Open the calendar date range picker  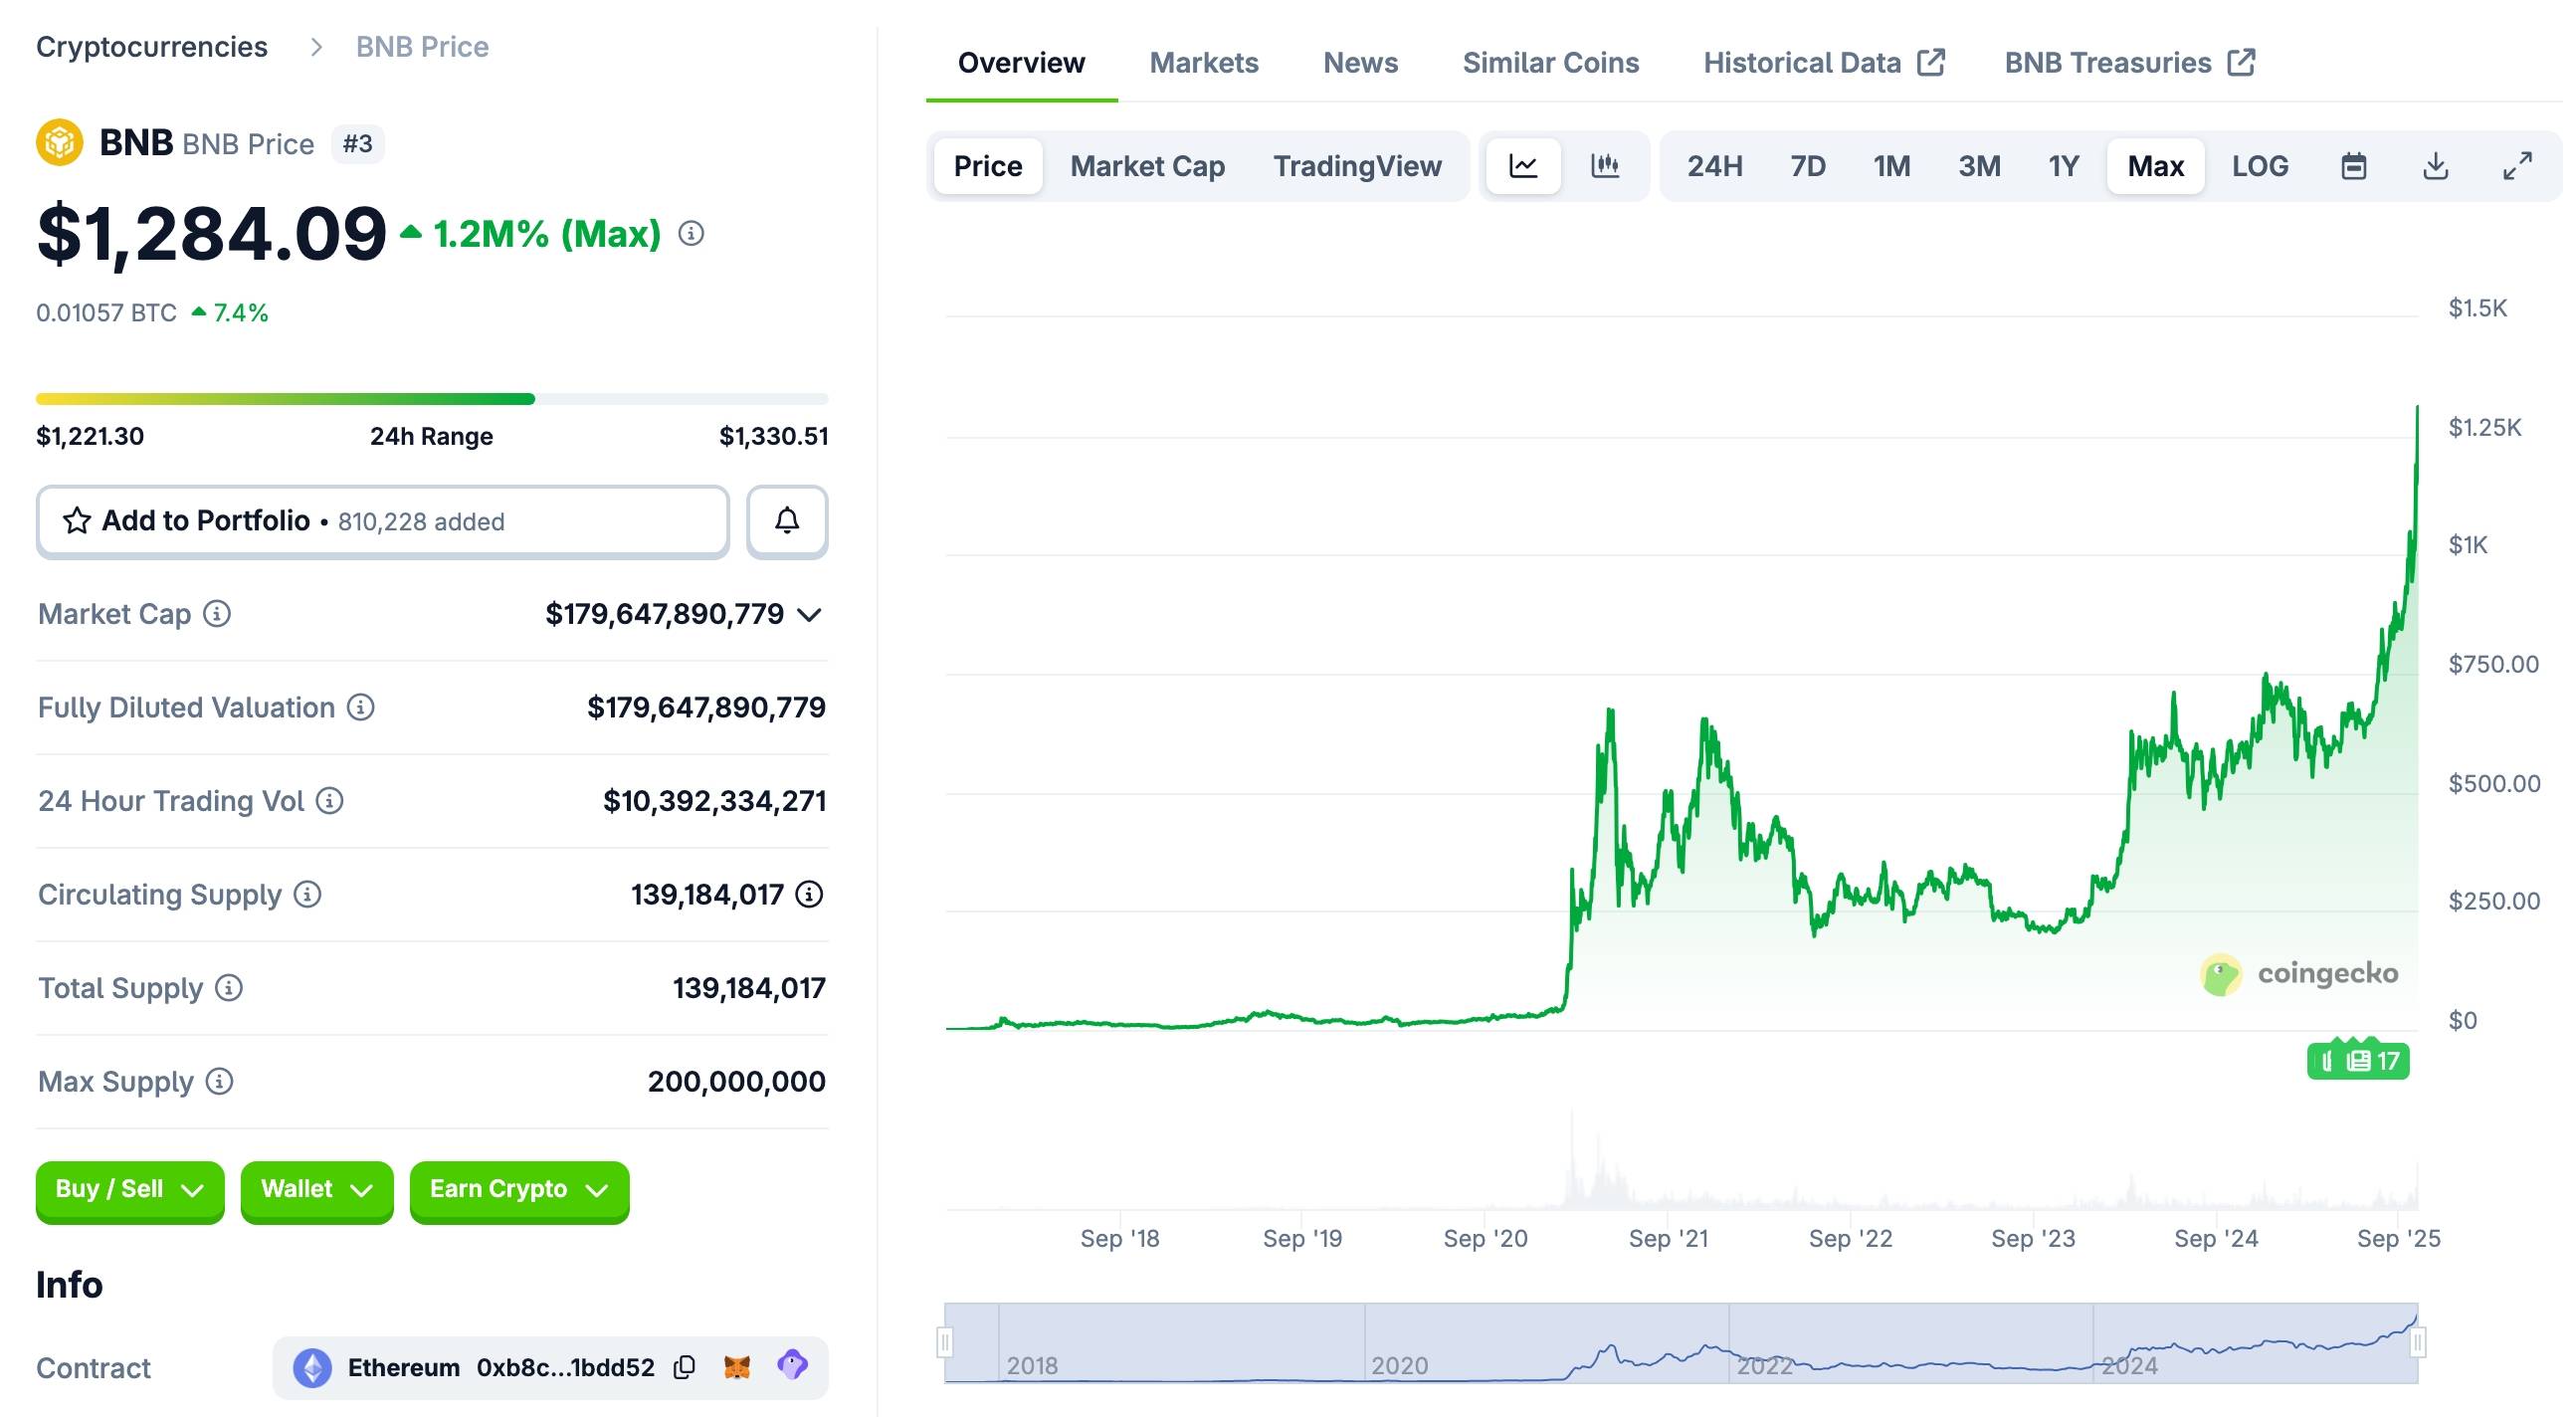[2354, 165]
